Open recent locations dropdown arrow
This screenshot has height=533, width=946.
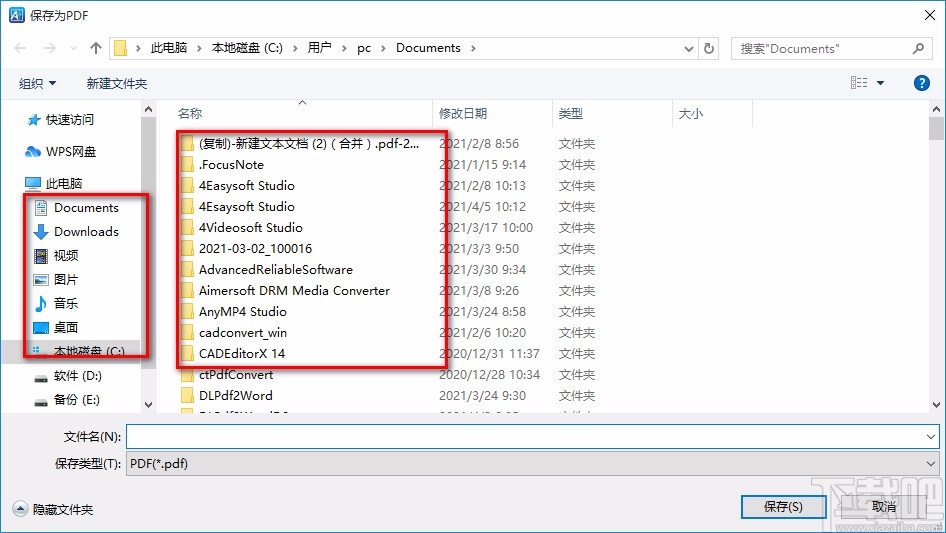click(73, 48)
